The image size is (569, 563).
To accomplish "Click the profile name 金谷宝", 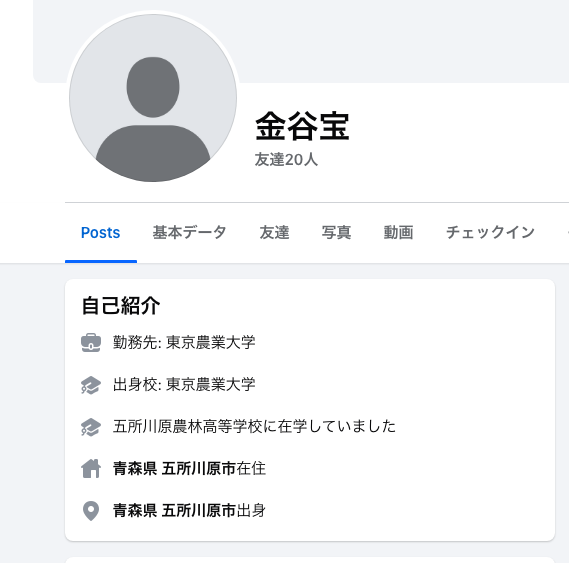I will [x=302, y=126].
